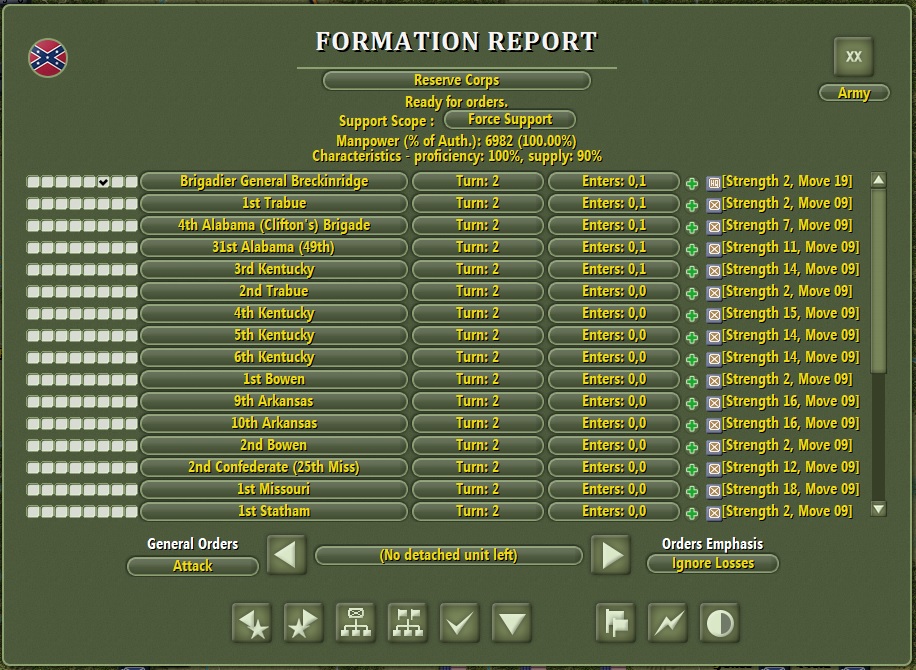Click Turn: 2 for 6th Kentucky
This screenshot has width=916, height=670.
pos(478,357)
